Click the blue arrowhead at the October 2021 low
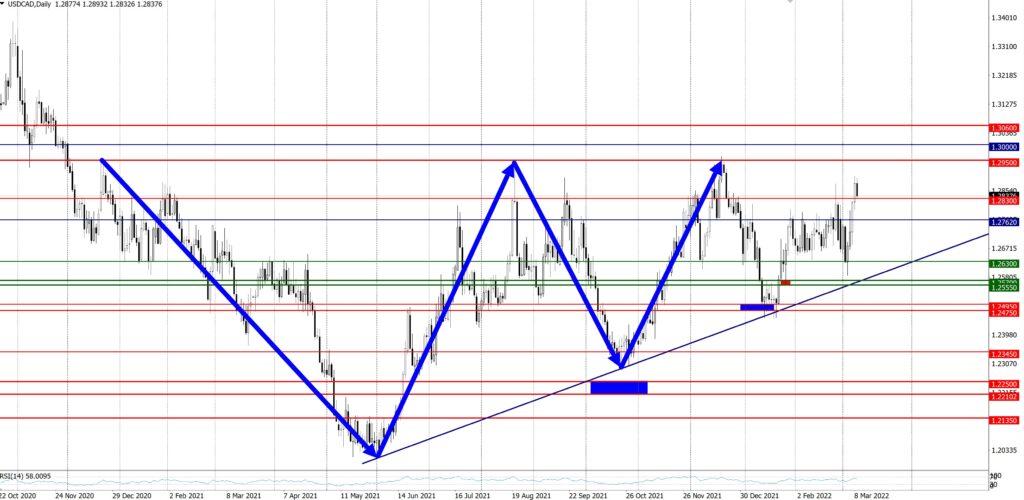The image size is (1024, 500). click(620, 364)
